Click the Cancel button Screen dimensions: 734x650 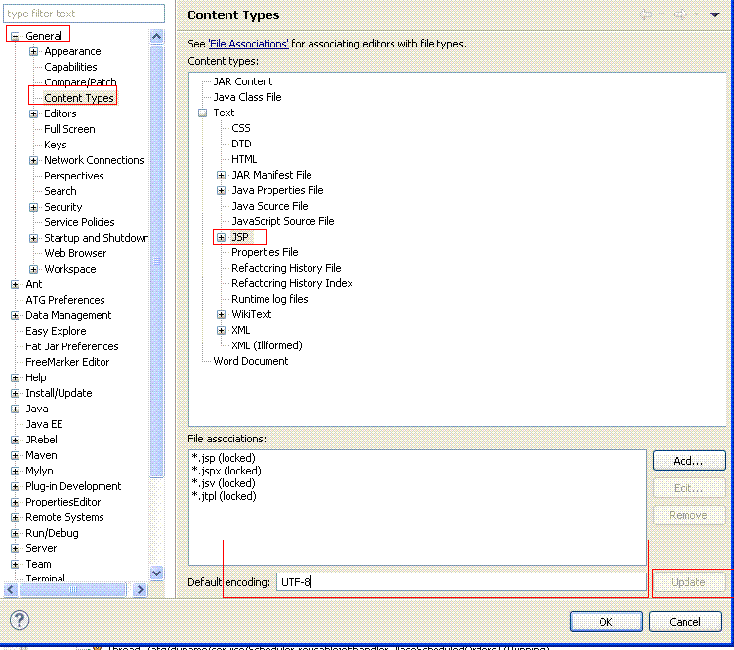pos(685,621)
